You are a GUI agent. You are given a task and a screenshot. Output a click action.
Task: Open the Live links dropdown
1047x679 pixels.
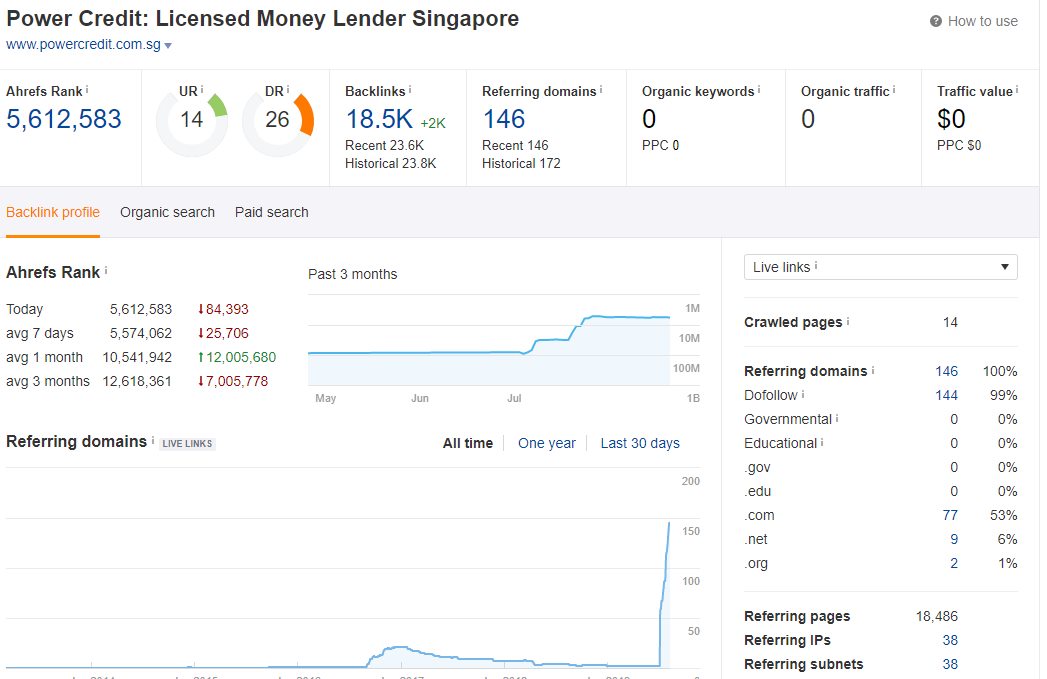click(880, 267)
